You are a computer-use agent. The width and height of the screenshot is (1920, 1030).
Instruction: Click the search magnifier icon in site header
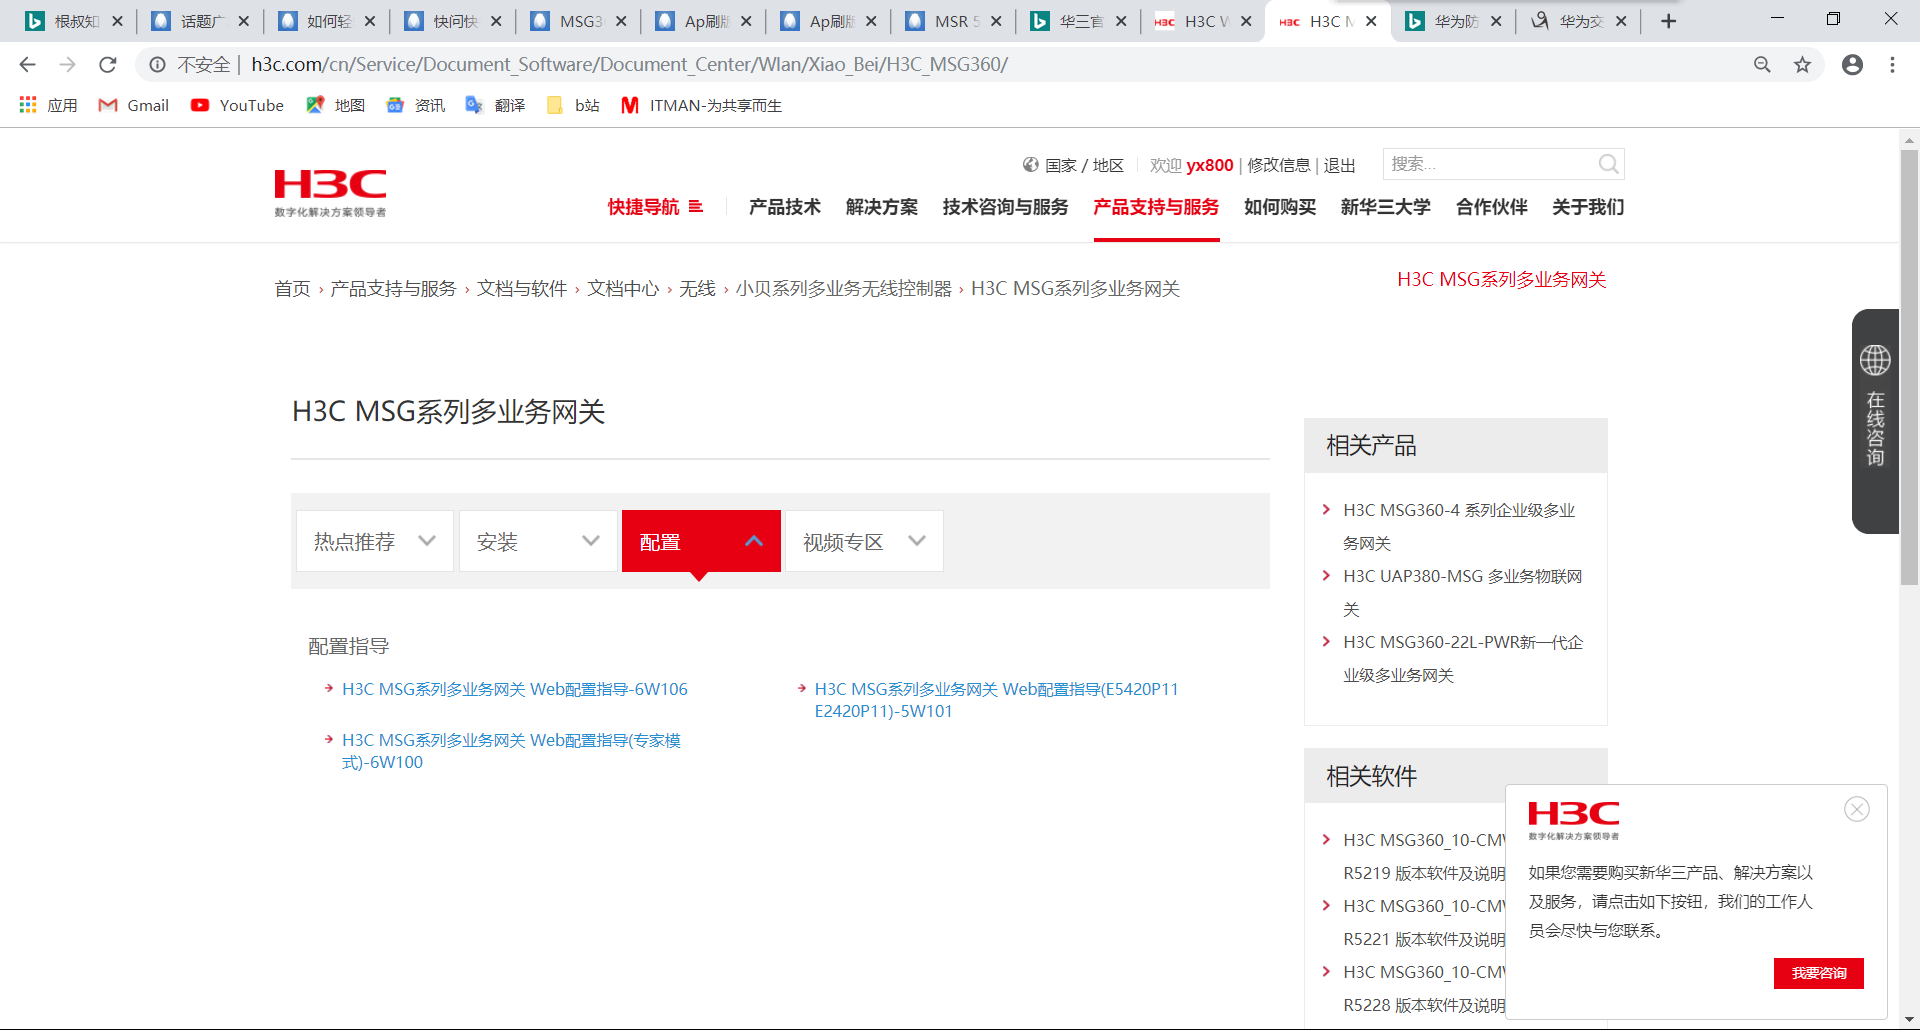tap(1608, 164)
